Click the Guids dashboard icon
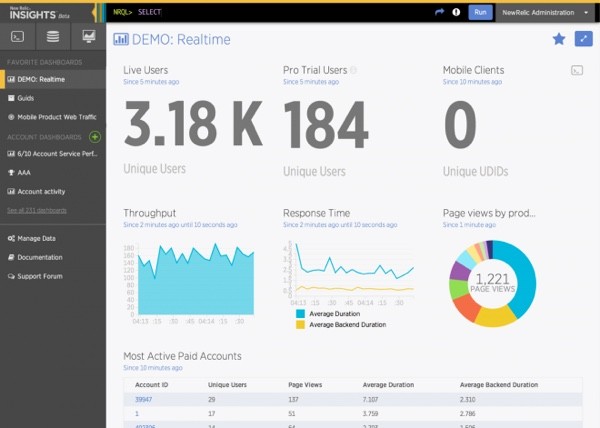This screenshot has height=428, width=600. tap(11, 98)
